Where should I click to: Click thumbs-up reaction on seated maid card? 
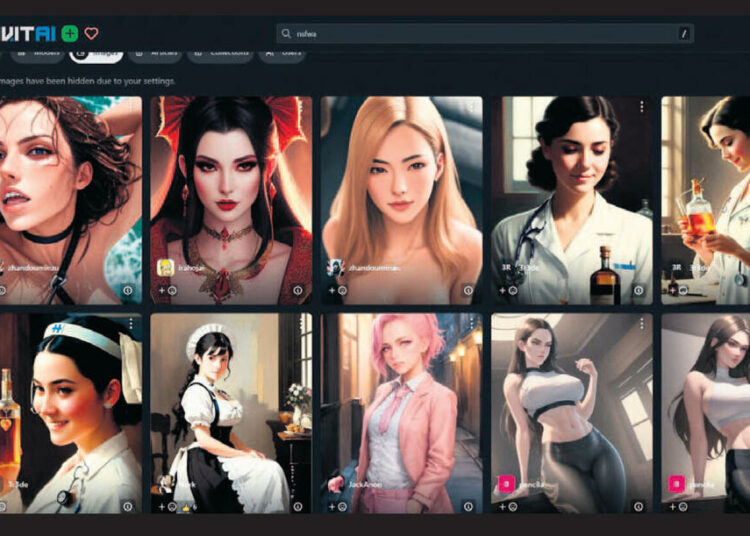pyautogui.click(x=189, y=507)
